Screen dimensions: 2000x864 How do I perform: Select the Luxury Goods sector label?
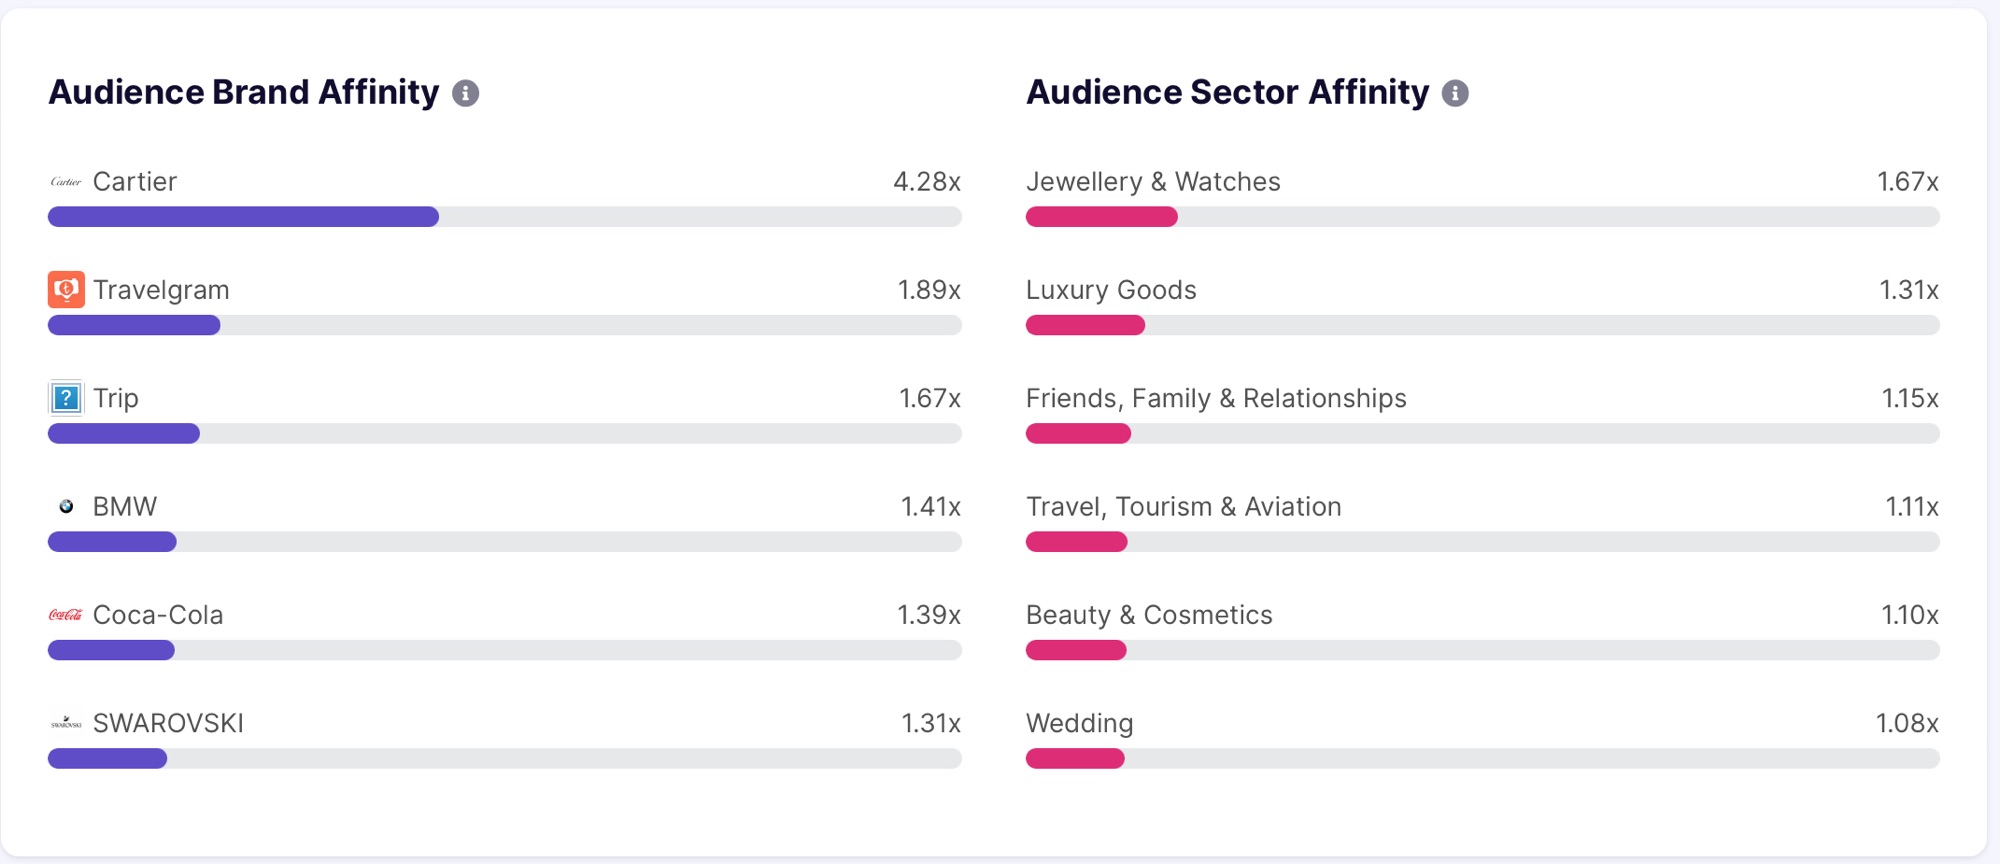click(1111, 290)
